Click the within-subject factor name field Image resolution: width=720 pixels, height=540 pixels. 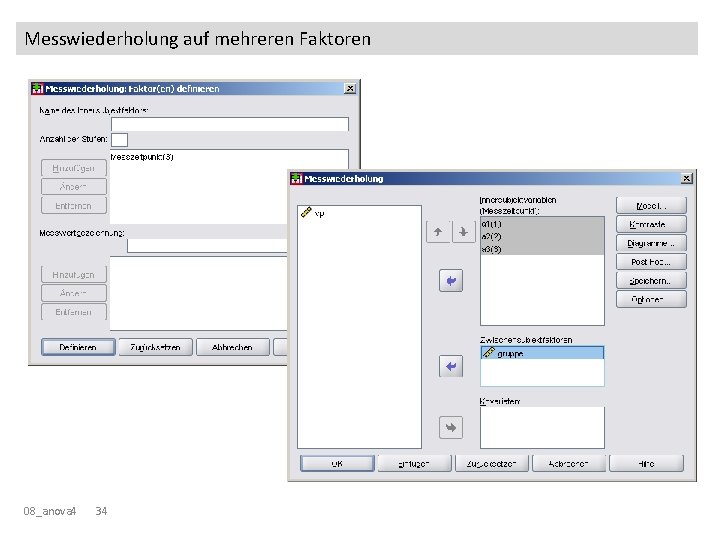click(230, 124)
